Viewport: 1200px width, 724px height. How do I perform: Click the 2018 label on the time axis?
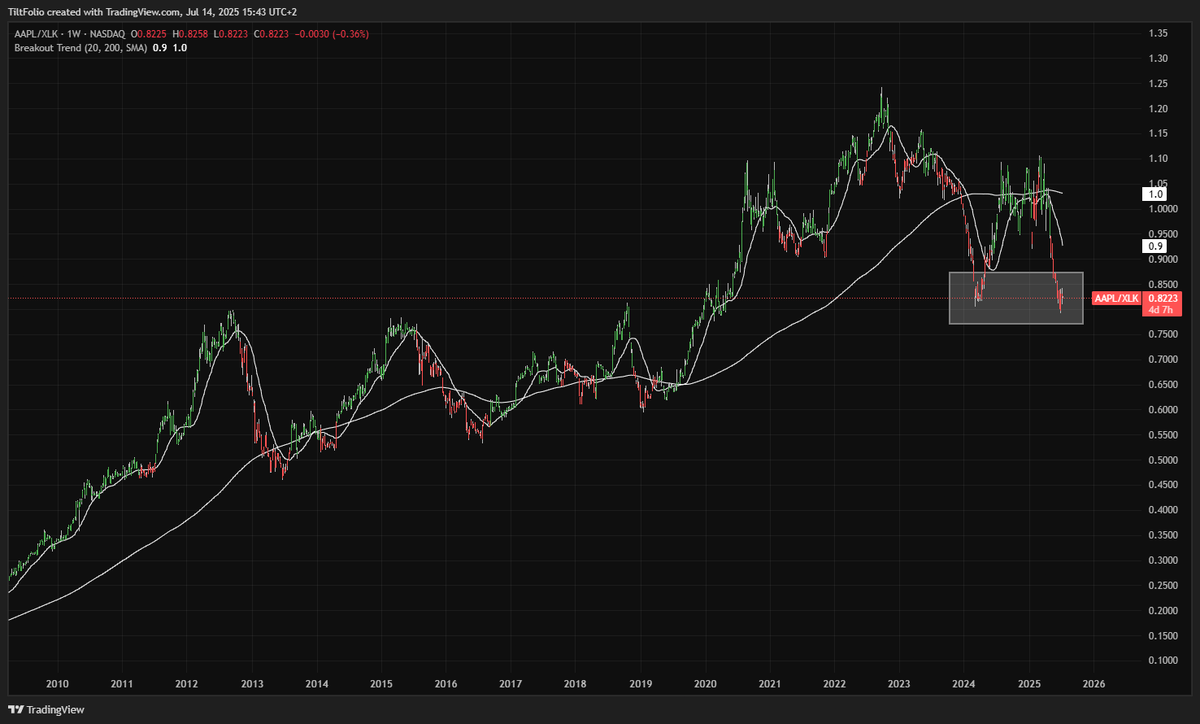pyautogui.click(x=575, y=685)
